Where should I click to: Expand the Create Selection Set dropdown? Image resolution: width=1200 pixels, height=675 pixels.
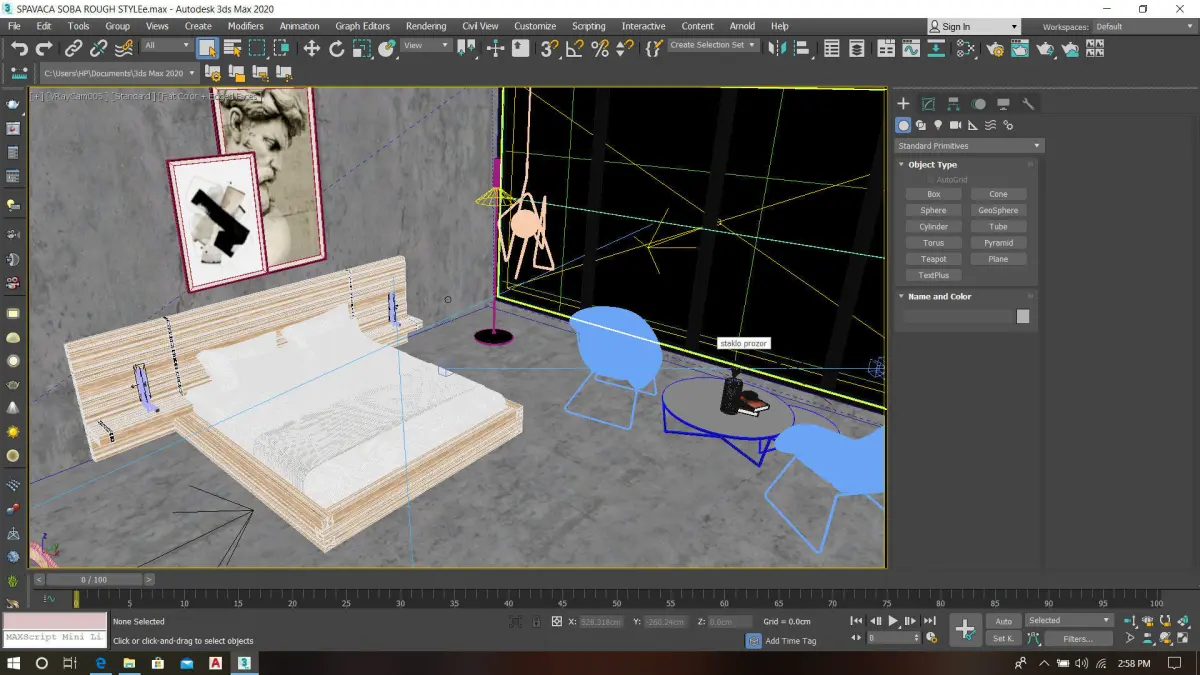[713, 45]
